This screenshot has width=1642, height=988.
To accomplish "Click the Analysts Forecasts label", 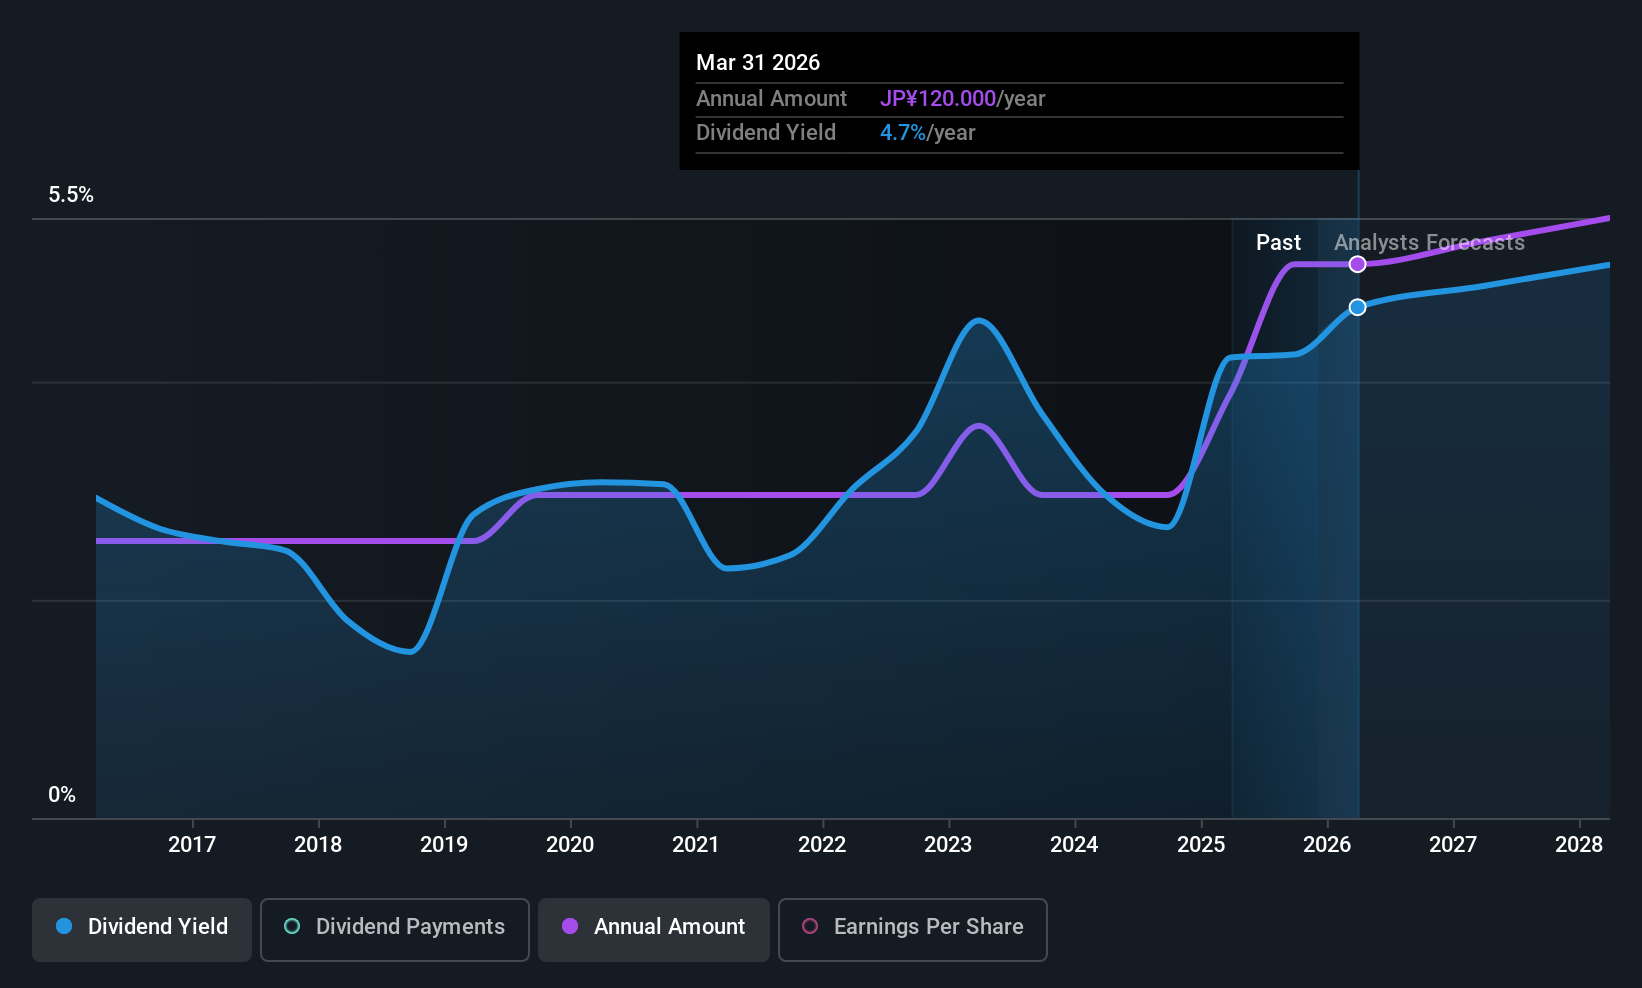I will coord(1429,243).
